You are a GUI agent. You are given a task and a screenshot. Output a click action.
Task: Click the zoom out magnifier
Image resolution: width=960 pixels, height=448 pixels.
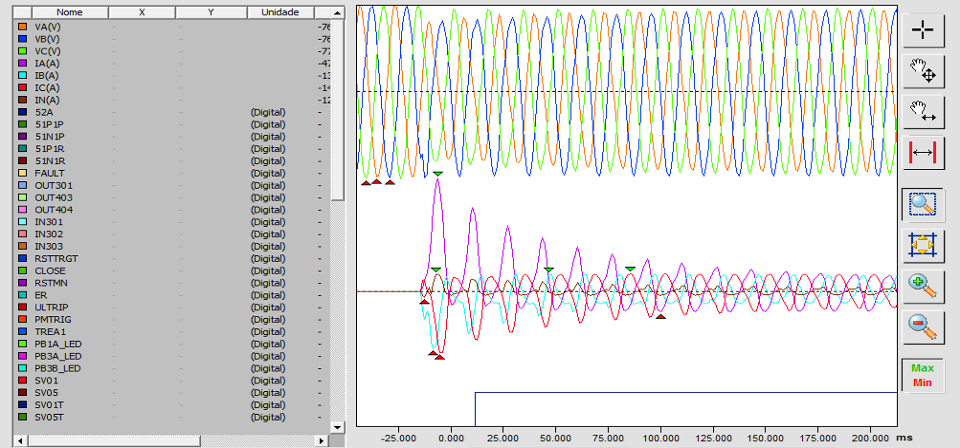[x=923, y=328]
